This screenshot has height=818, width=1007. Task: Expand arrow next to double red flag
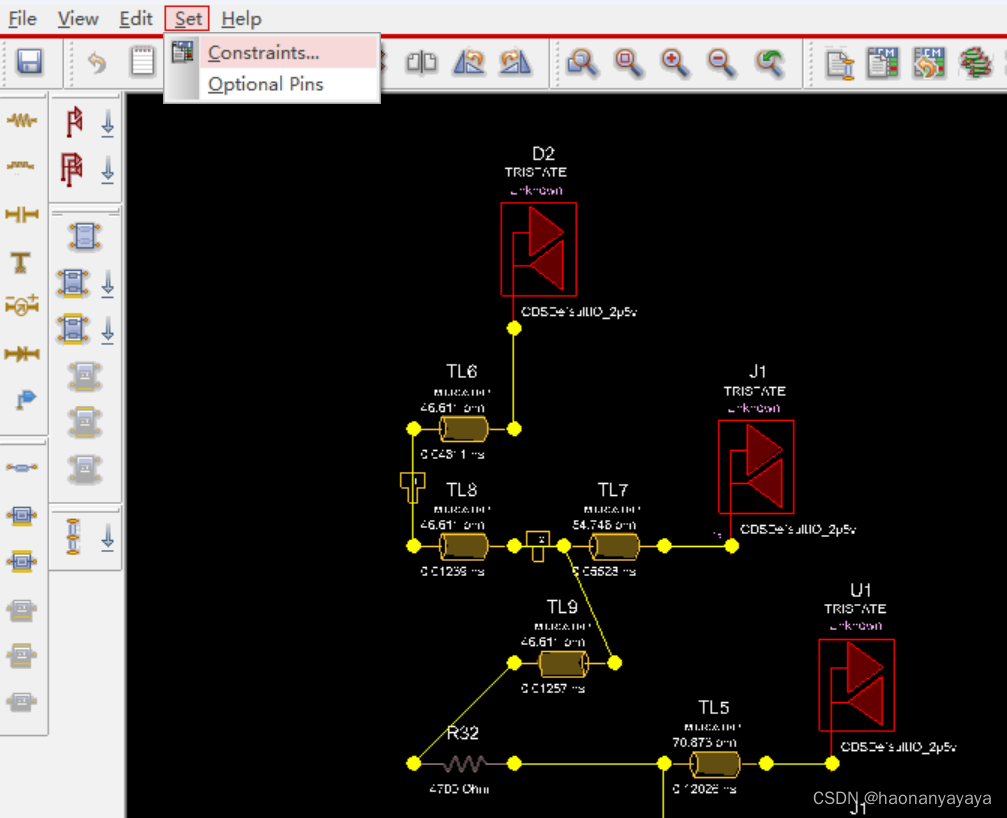[108, 170]
